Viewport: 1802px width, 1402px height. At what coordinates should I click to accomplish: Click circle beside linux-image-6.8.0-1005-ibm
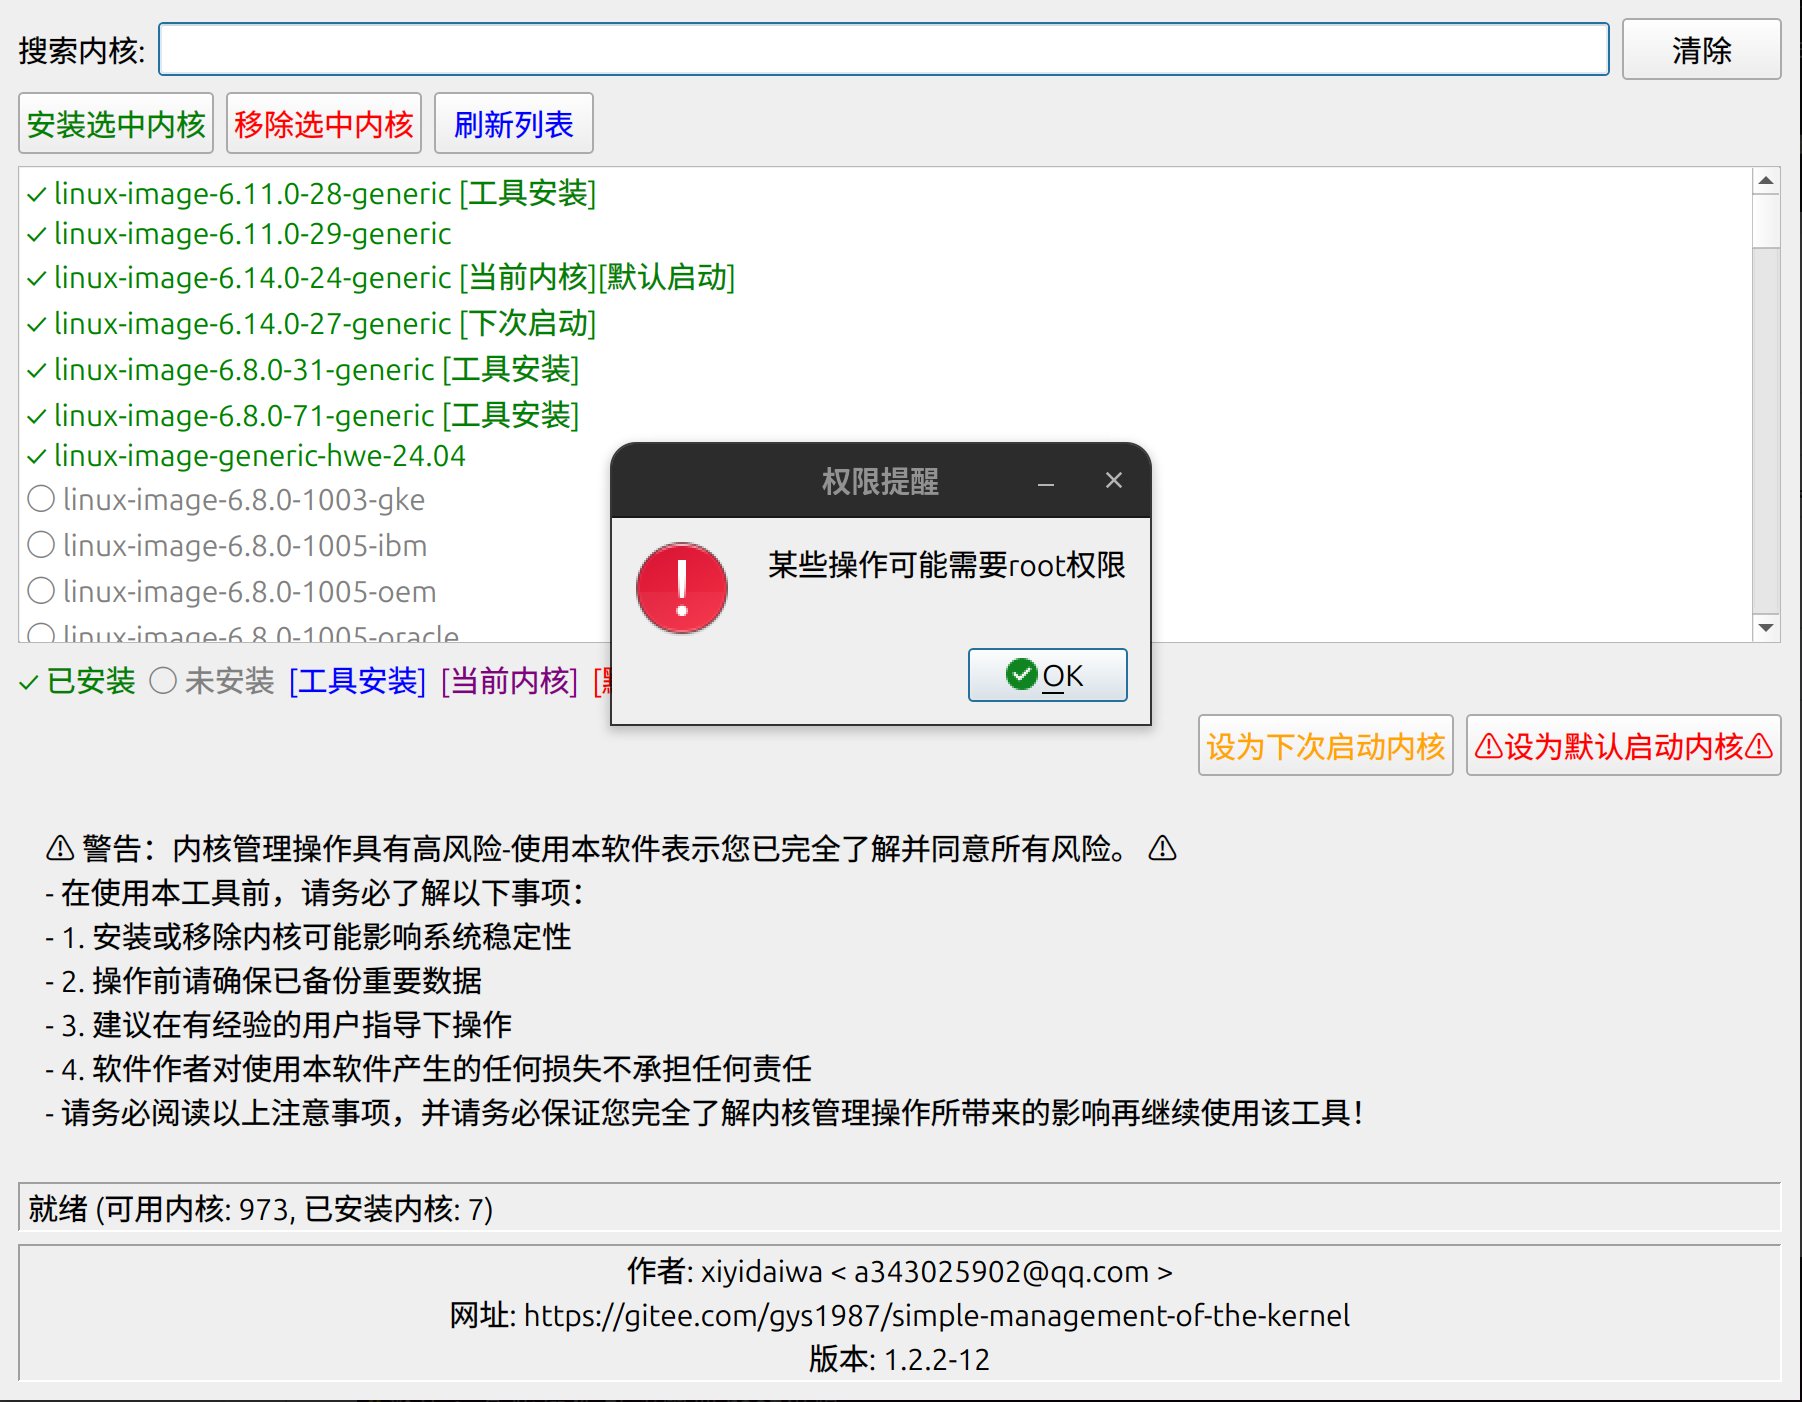point(41,544)
